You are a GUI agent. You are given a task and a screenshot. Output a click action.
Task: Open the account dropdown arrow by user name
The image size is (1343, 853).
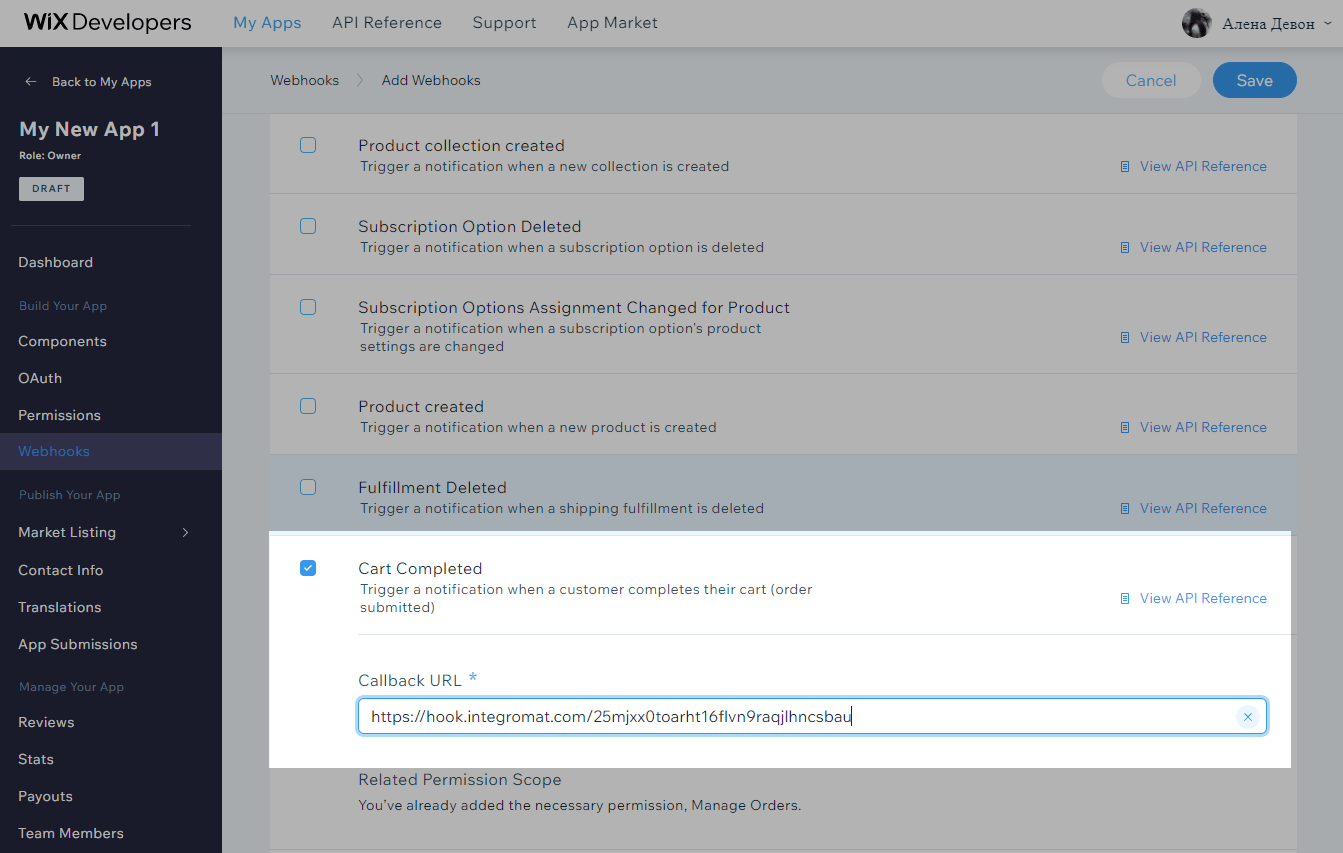point(1327,23)
